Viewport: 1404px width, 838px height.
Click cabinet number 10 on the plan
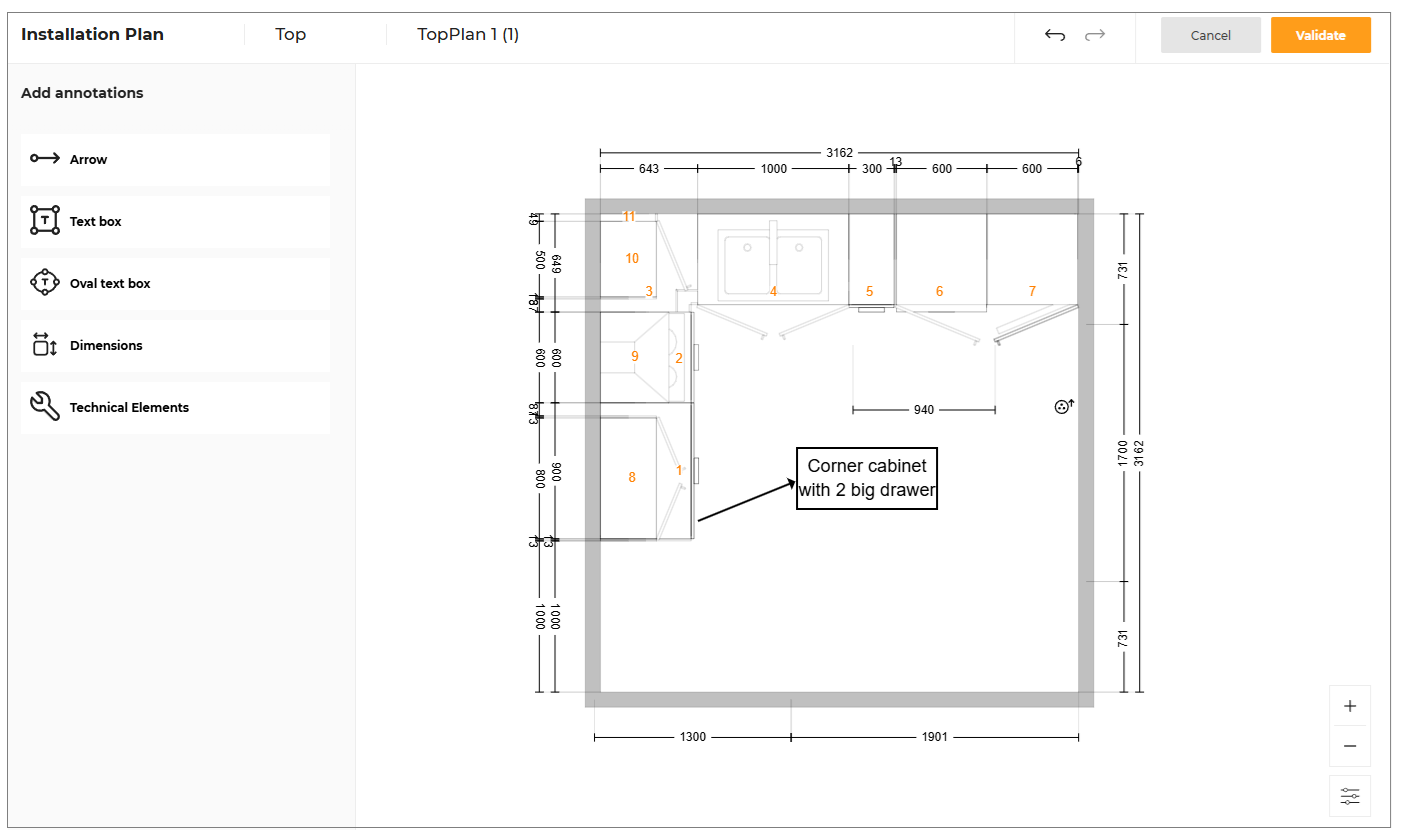click(x=632, y=259)
